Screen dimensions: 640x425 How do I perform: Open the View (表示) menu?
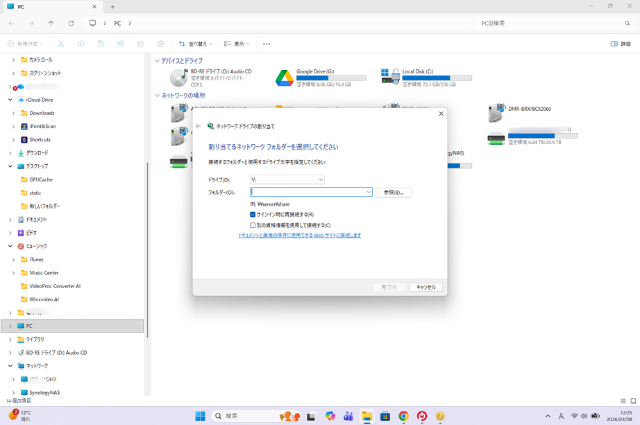coord(237,44)
